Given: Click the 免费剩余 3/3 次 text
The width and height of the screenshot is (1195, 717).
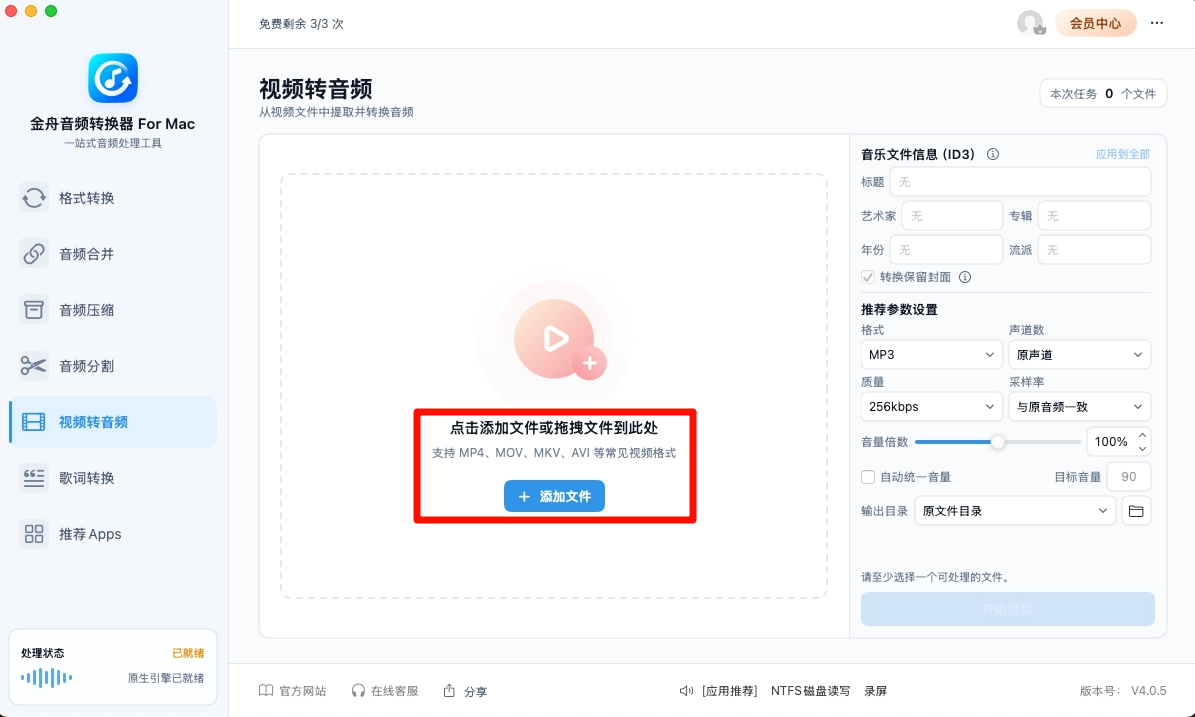Looking at the screenshot, I should [301, 24].
